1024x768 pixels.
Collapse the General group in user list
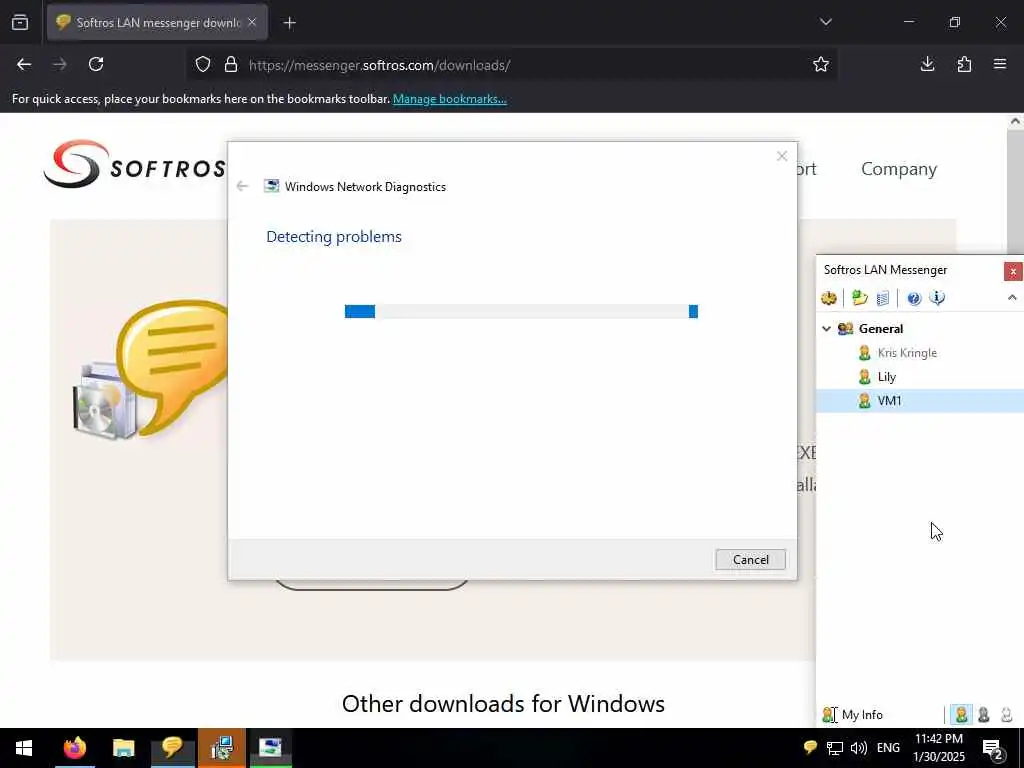click(826, 328)
